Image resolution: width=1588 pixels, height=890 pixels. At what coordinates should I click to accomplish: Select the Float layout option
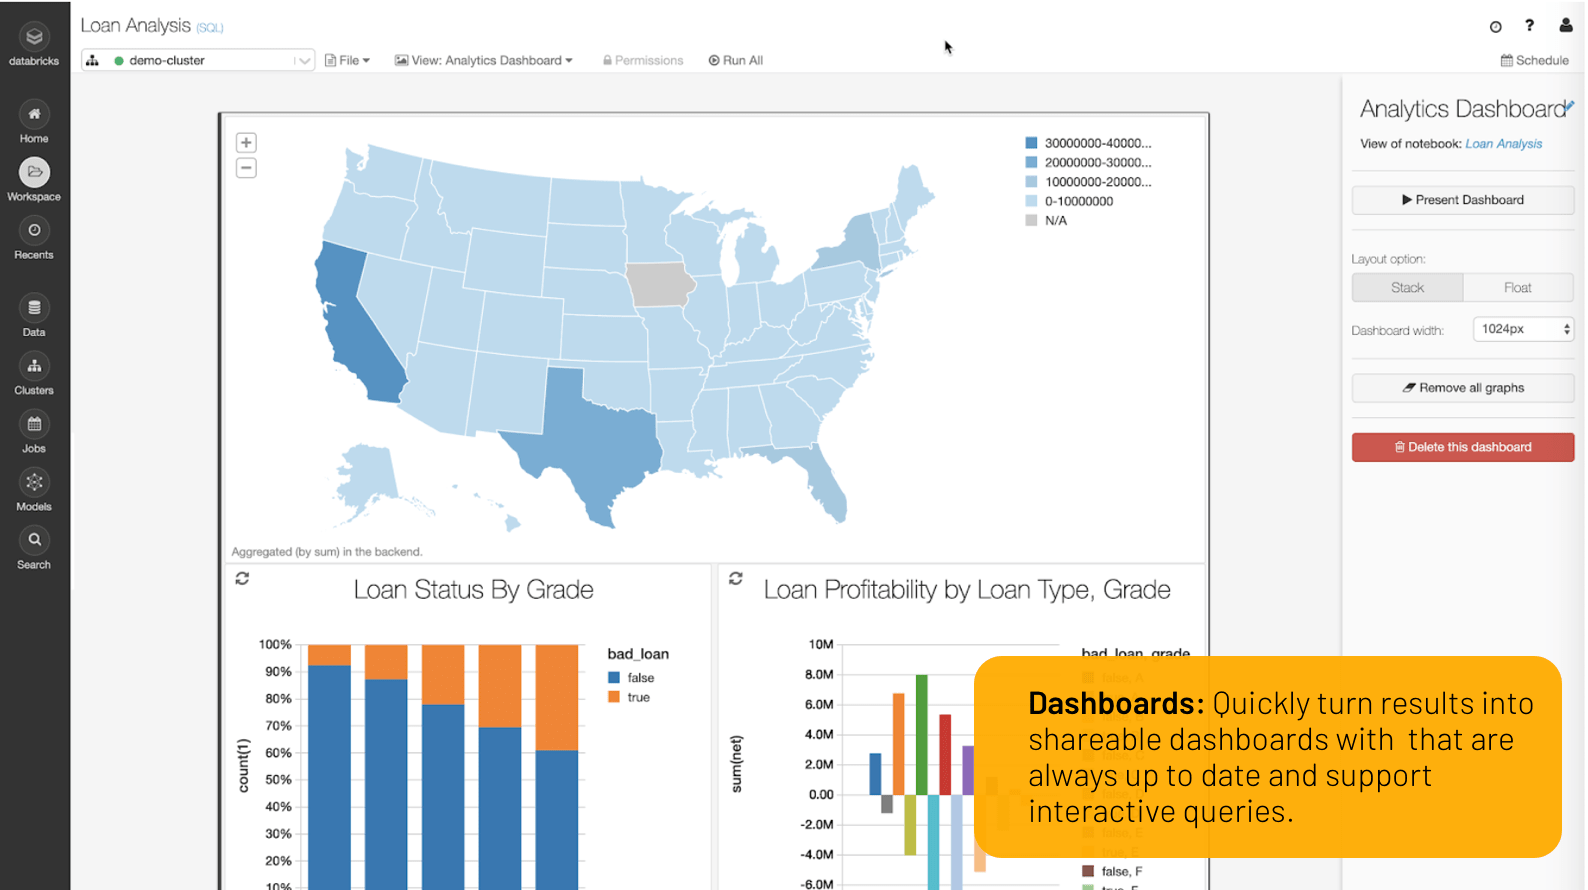pyautogui.click(x=1517, y=288)
